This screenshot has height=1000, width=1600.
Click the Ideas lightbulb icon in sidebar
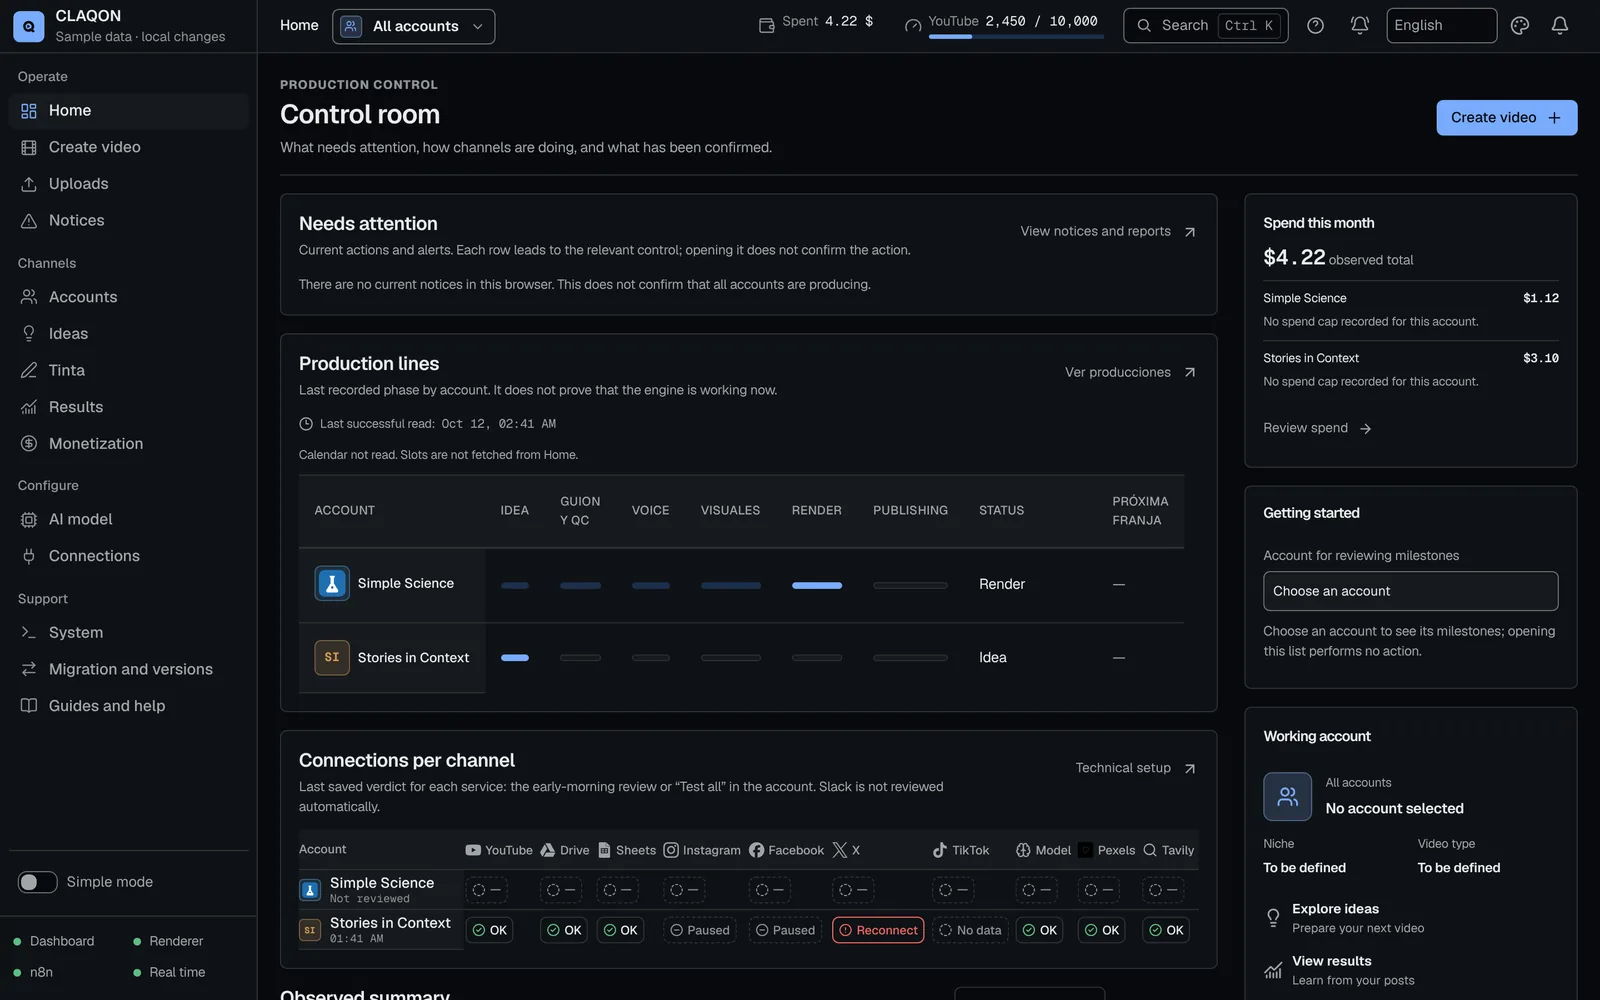[x=29, y=334]
